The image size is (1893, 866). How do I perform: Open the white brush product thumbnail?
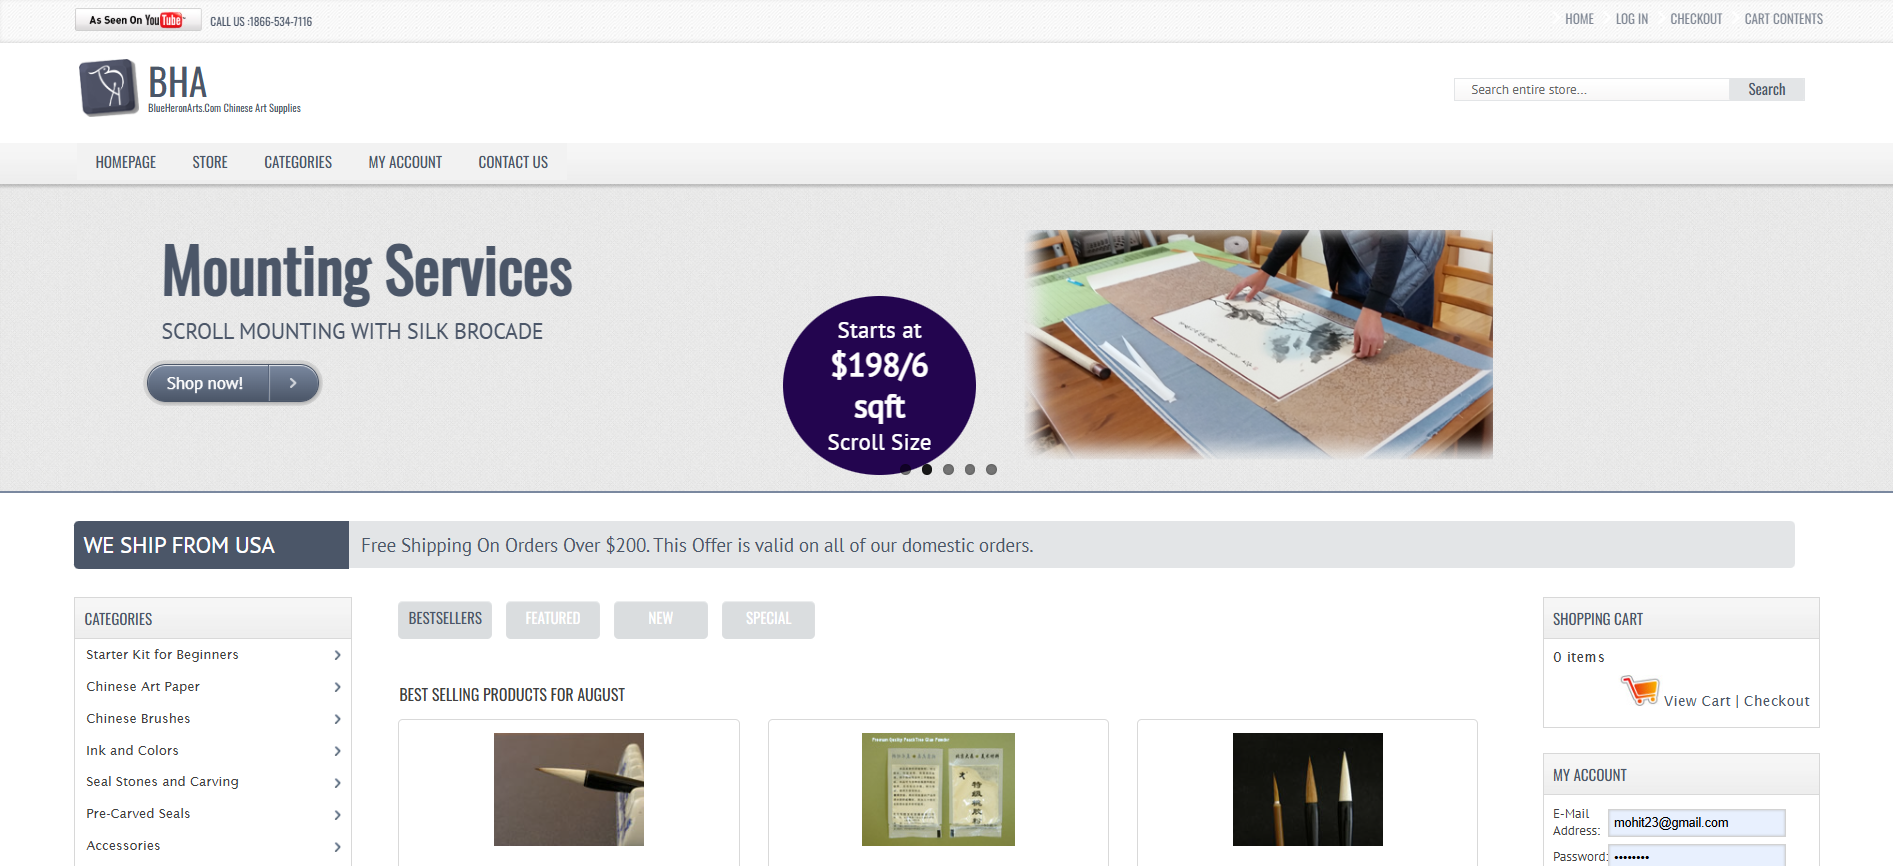[569, 789]
